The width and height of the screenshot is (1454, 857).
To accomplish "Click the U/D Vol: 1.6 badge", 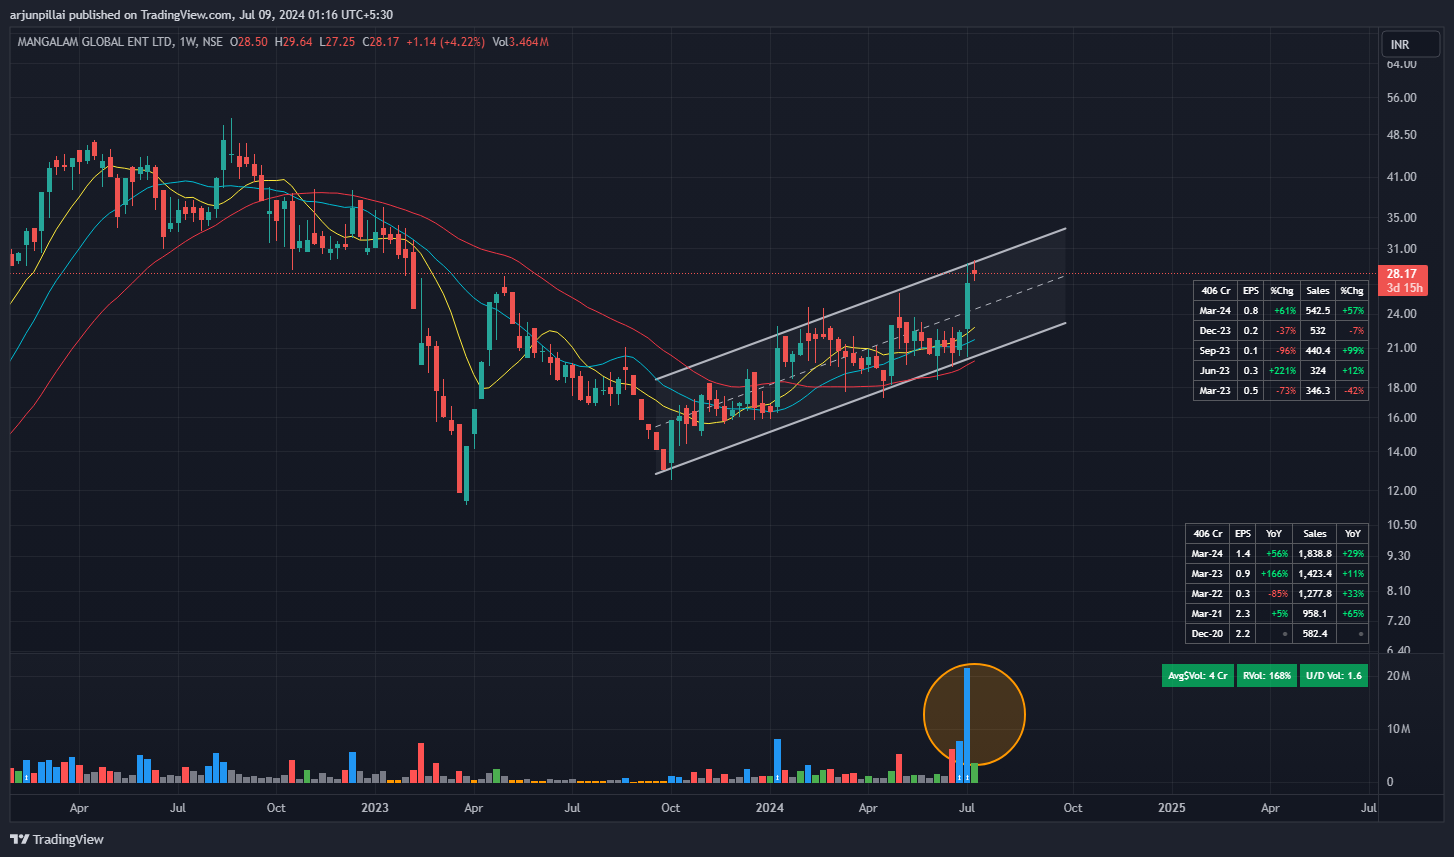I will (x=1335, y=676).
